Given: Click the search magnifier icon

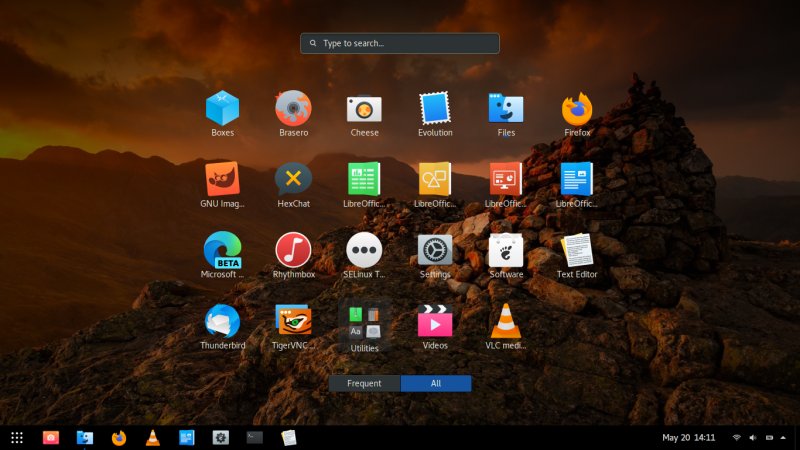Looking at the screenshot, I should pyautogui.click(x=313, y=43).
